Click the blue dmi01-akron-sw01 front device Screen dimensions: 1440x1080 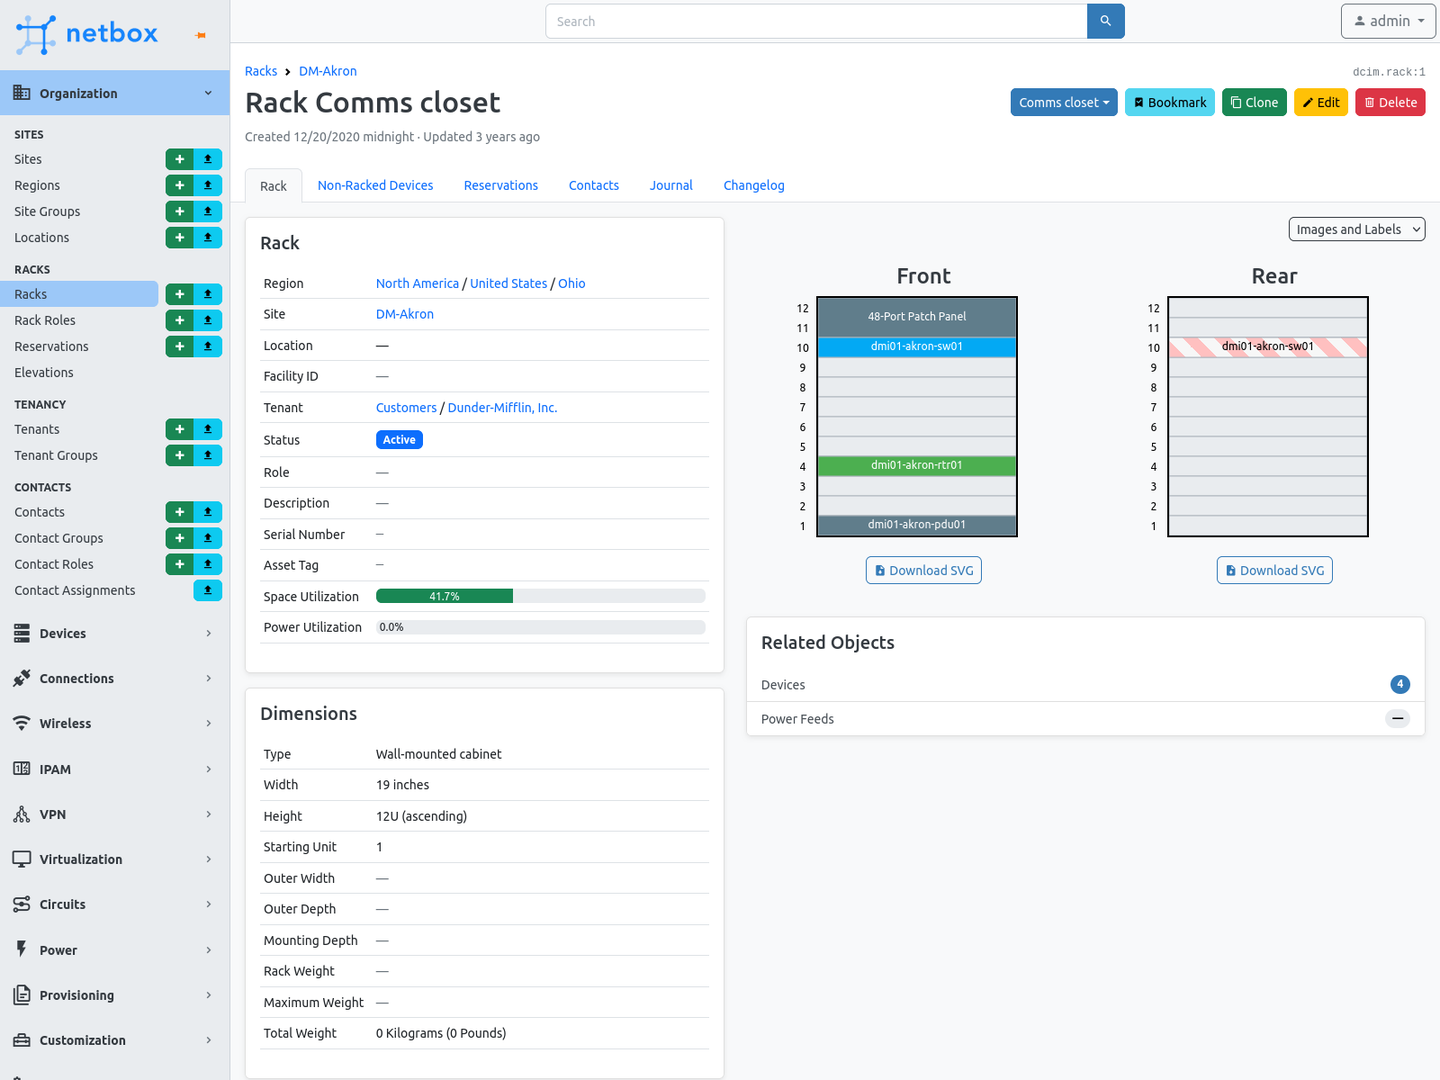tap(917, 347)
